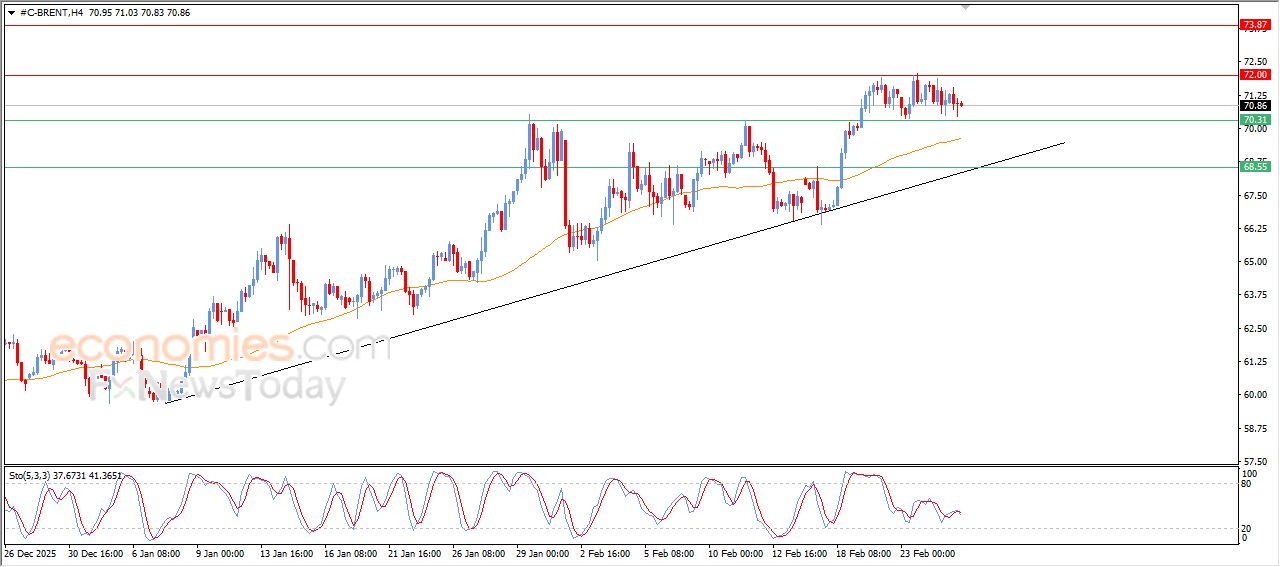
Task: Click the 29 Jan 00:00 date label
Action: (544, 553)
